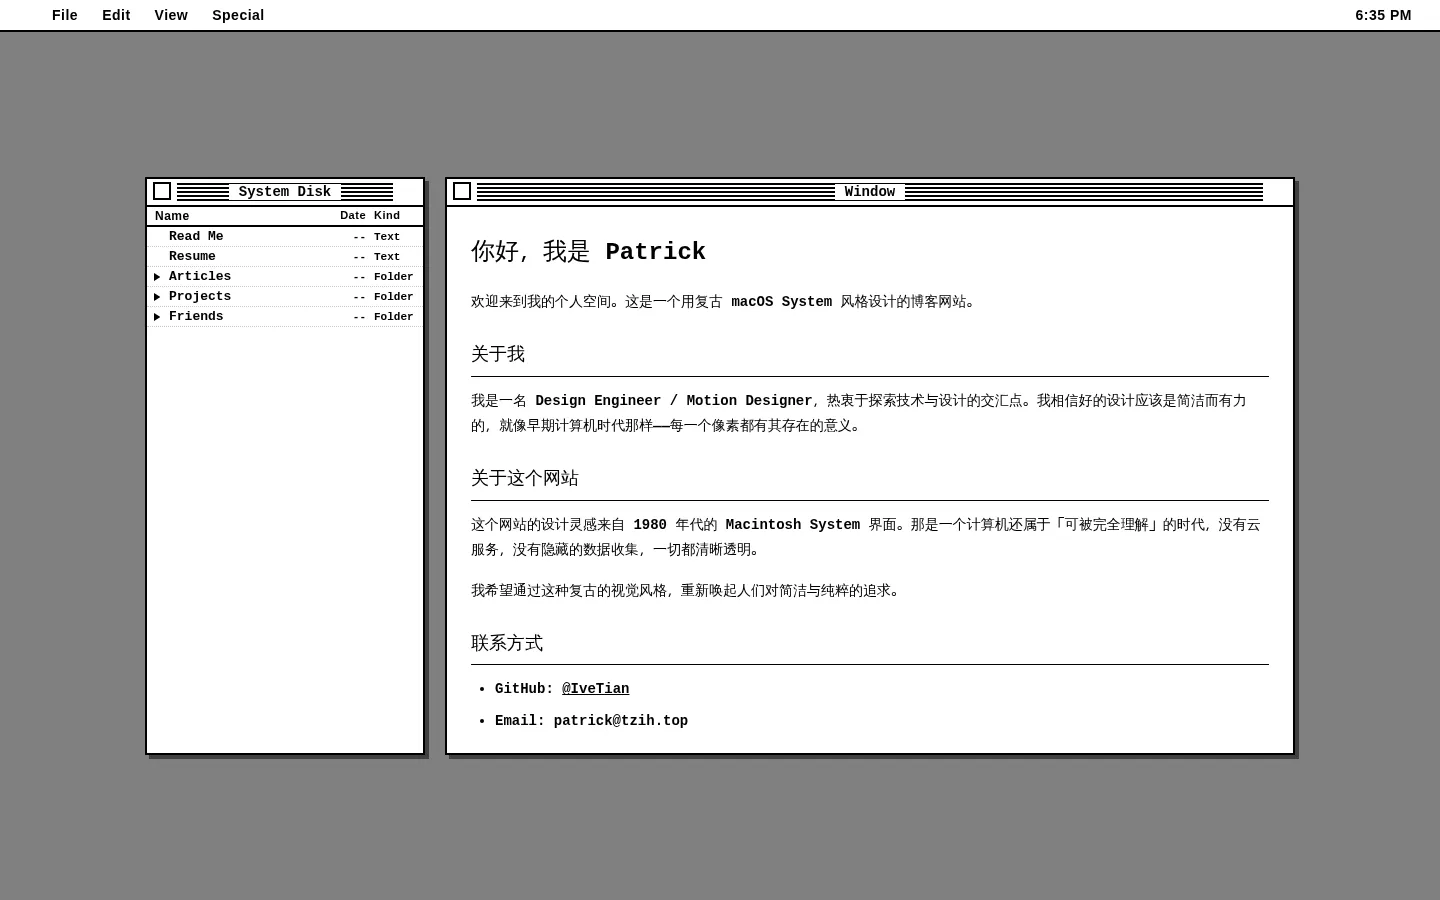Click the Name column header
This screenshot has height=900, width=1440.
172,216
